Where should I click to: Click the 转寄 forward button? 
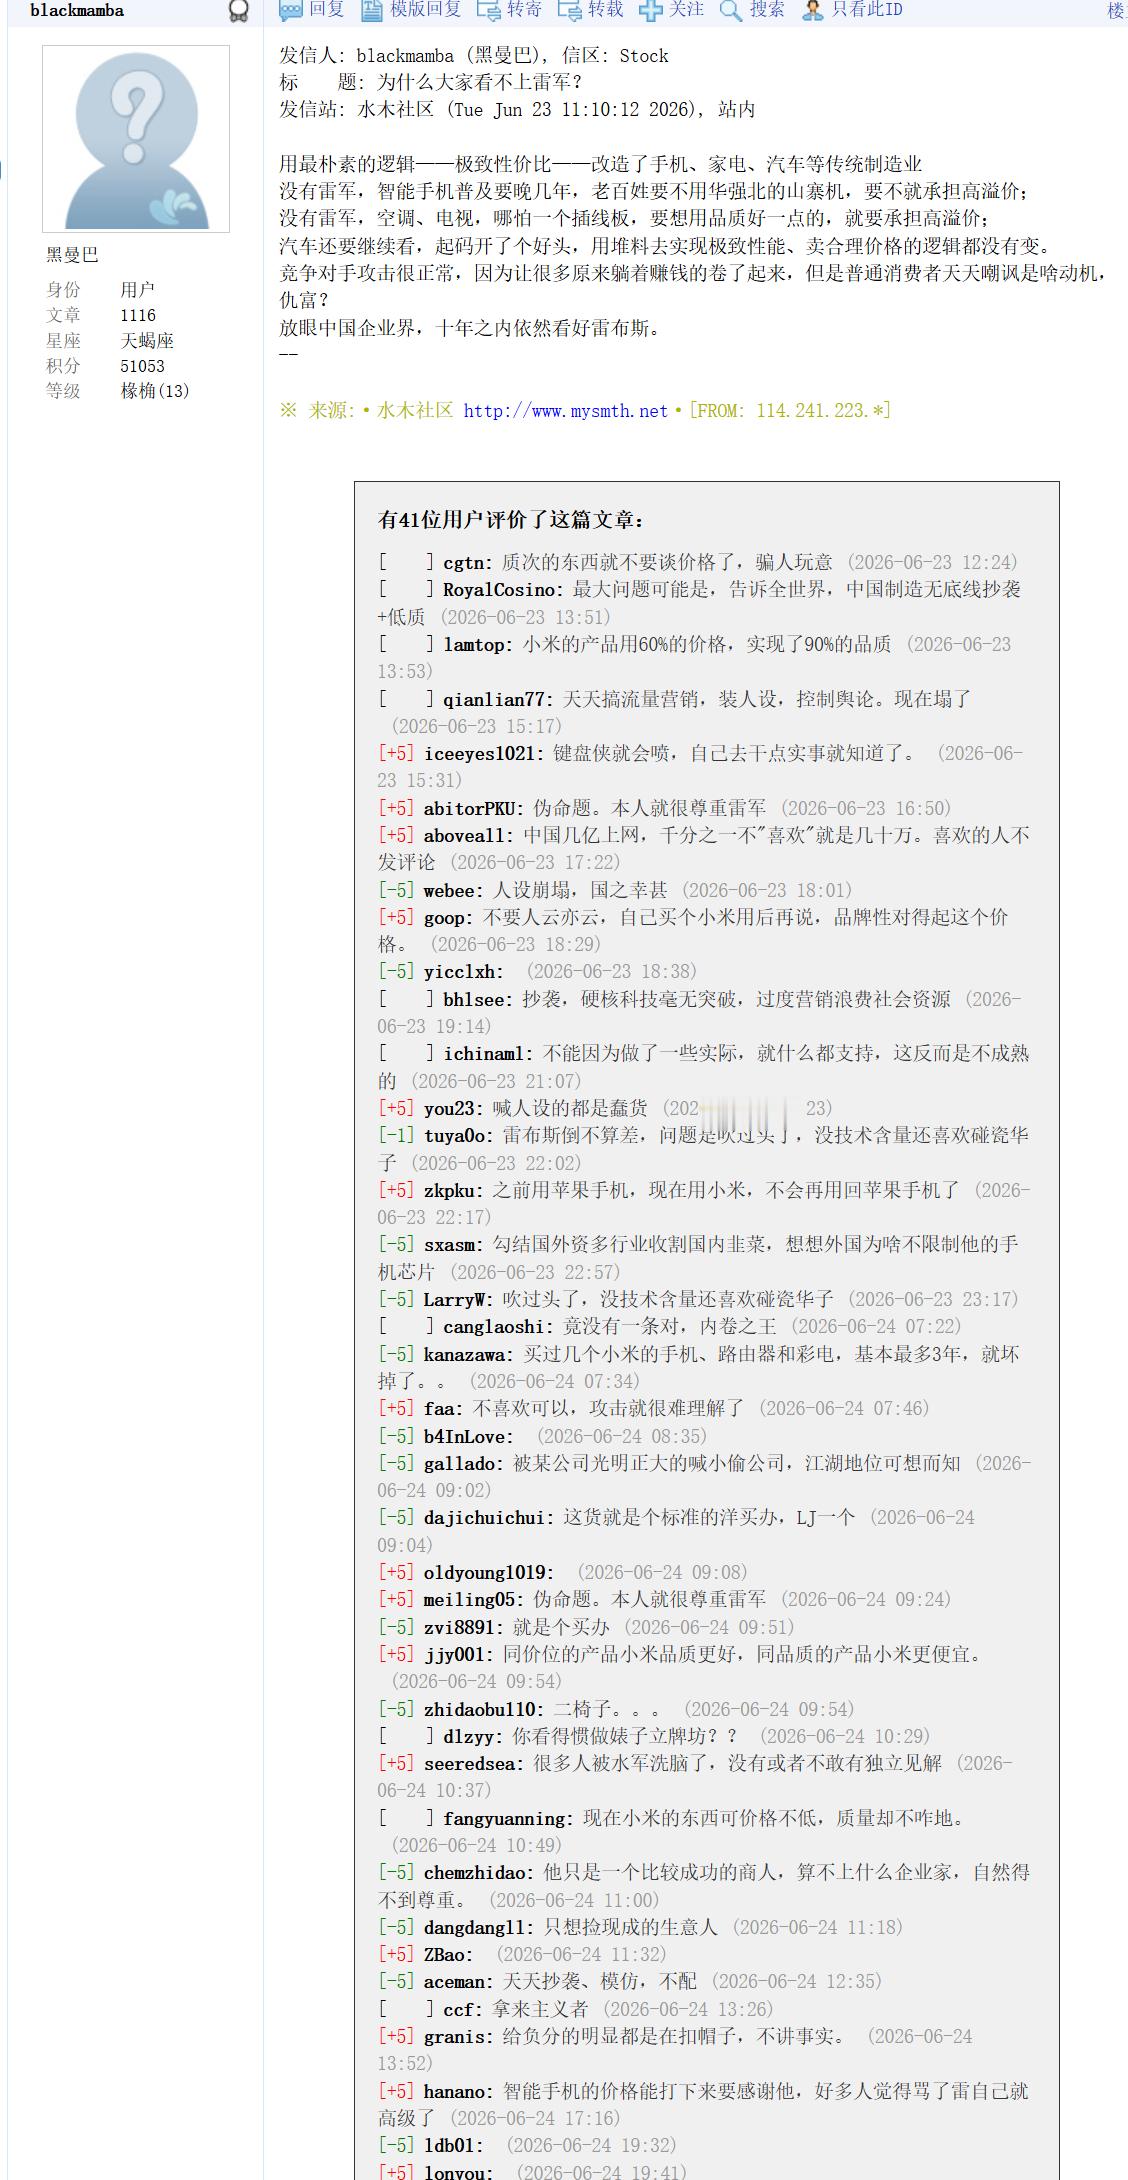pos(510,10)
